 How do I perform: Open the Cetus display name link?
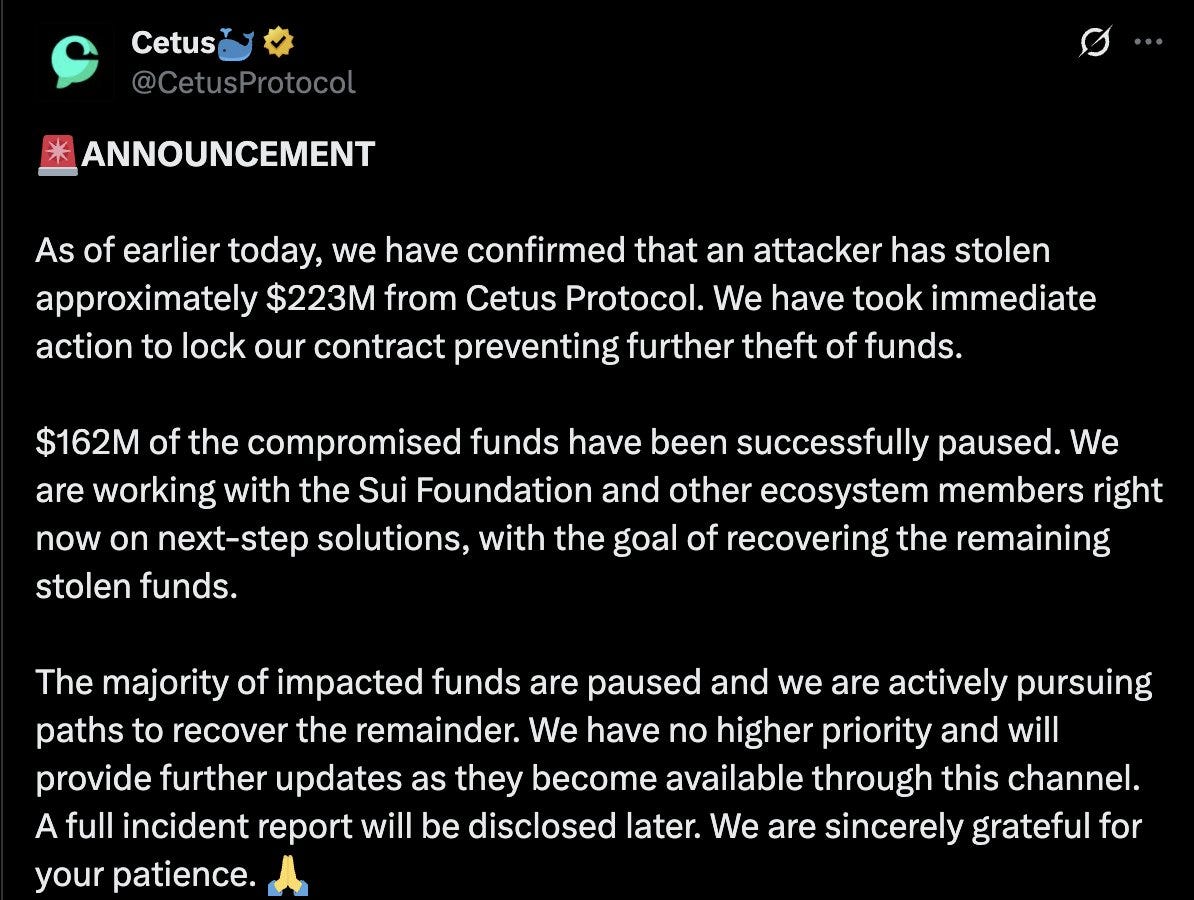[173, 43]
